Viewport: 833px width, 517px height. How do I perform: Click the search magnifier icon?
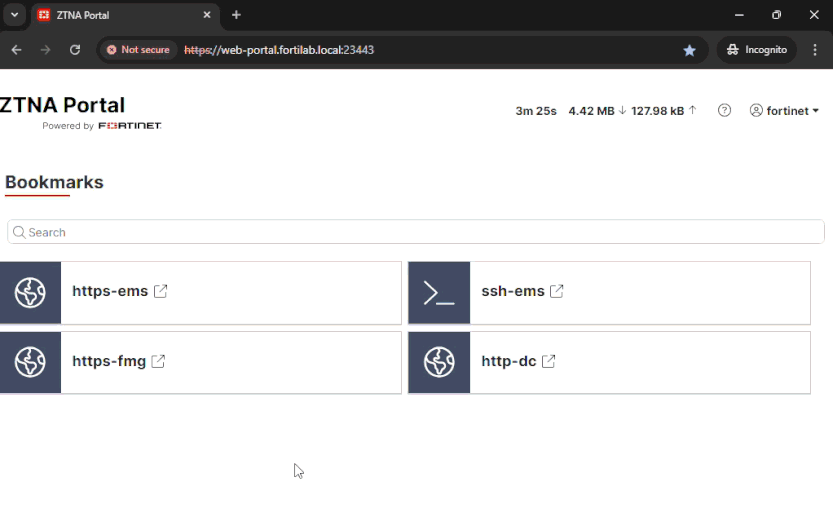coord(19,232)
